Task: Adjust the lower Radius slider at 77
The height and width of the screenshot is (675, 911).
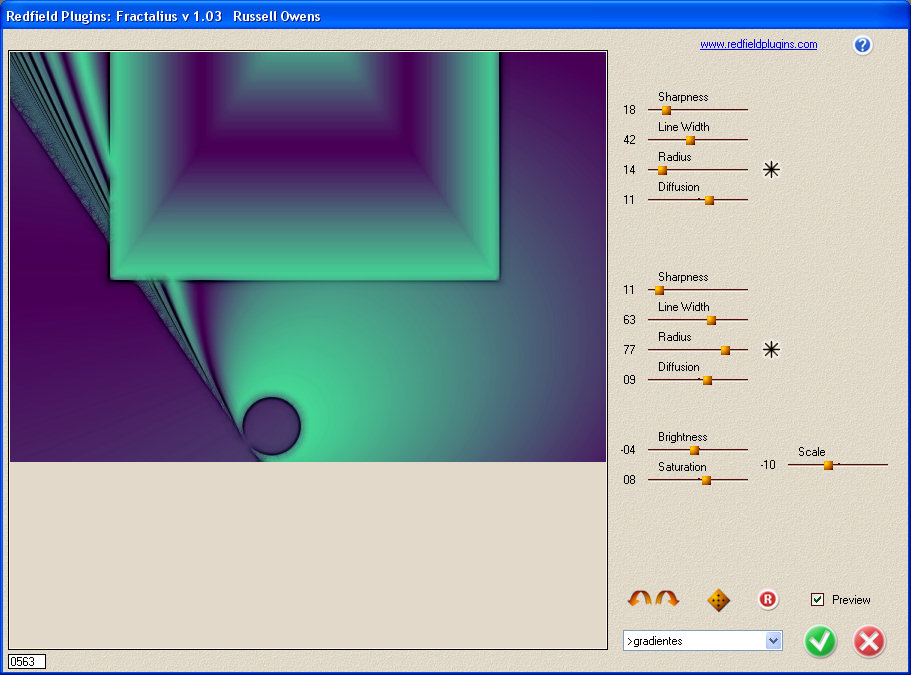Action: pyautogui.click(x=725, y=350)
